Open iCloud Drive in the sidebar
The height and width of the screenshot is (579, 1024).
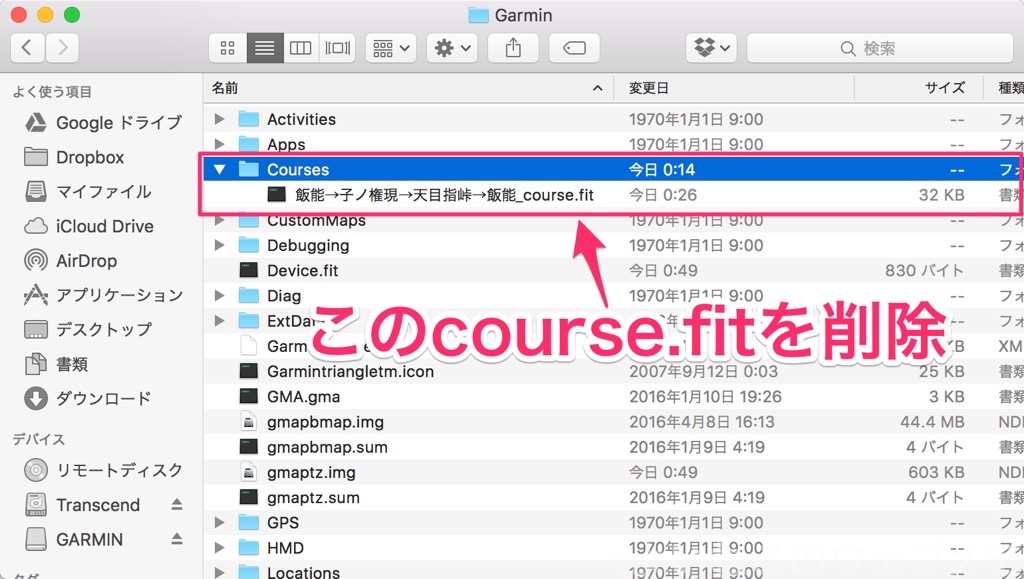[104, 226]
